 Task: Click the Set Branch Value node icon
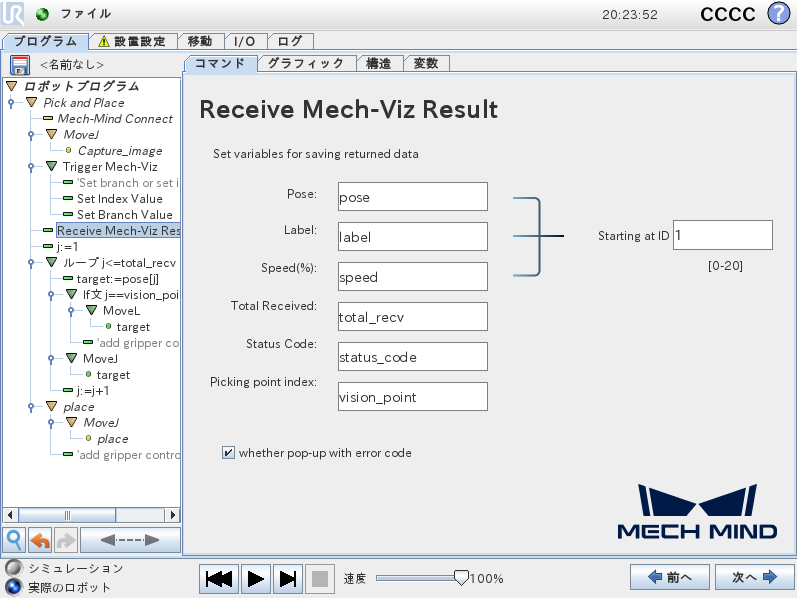pyautogui.click(x=68, y=214)
